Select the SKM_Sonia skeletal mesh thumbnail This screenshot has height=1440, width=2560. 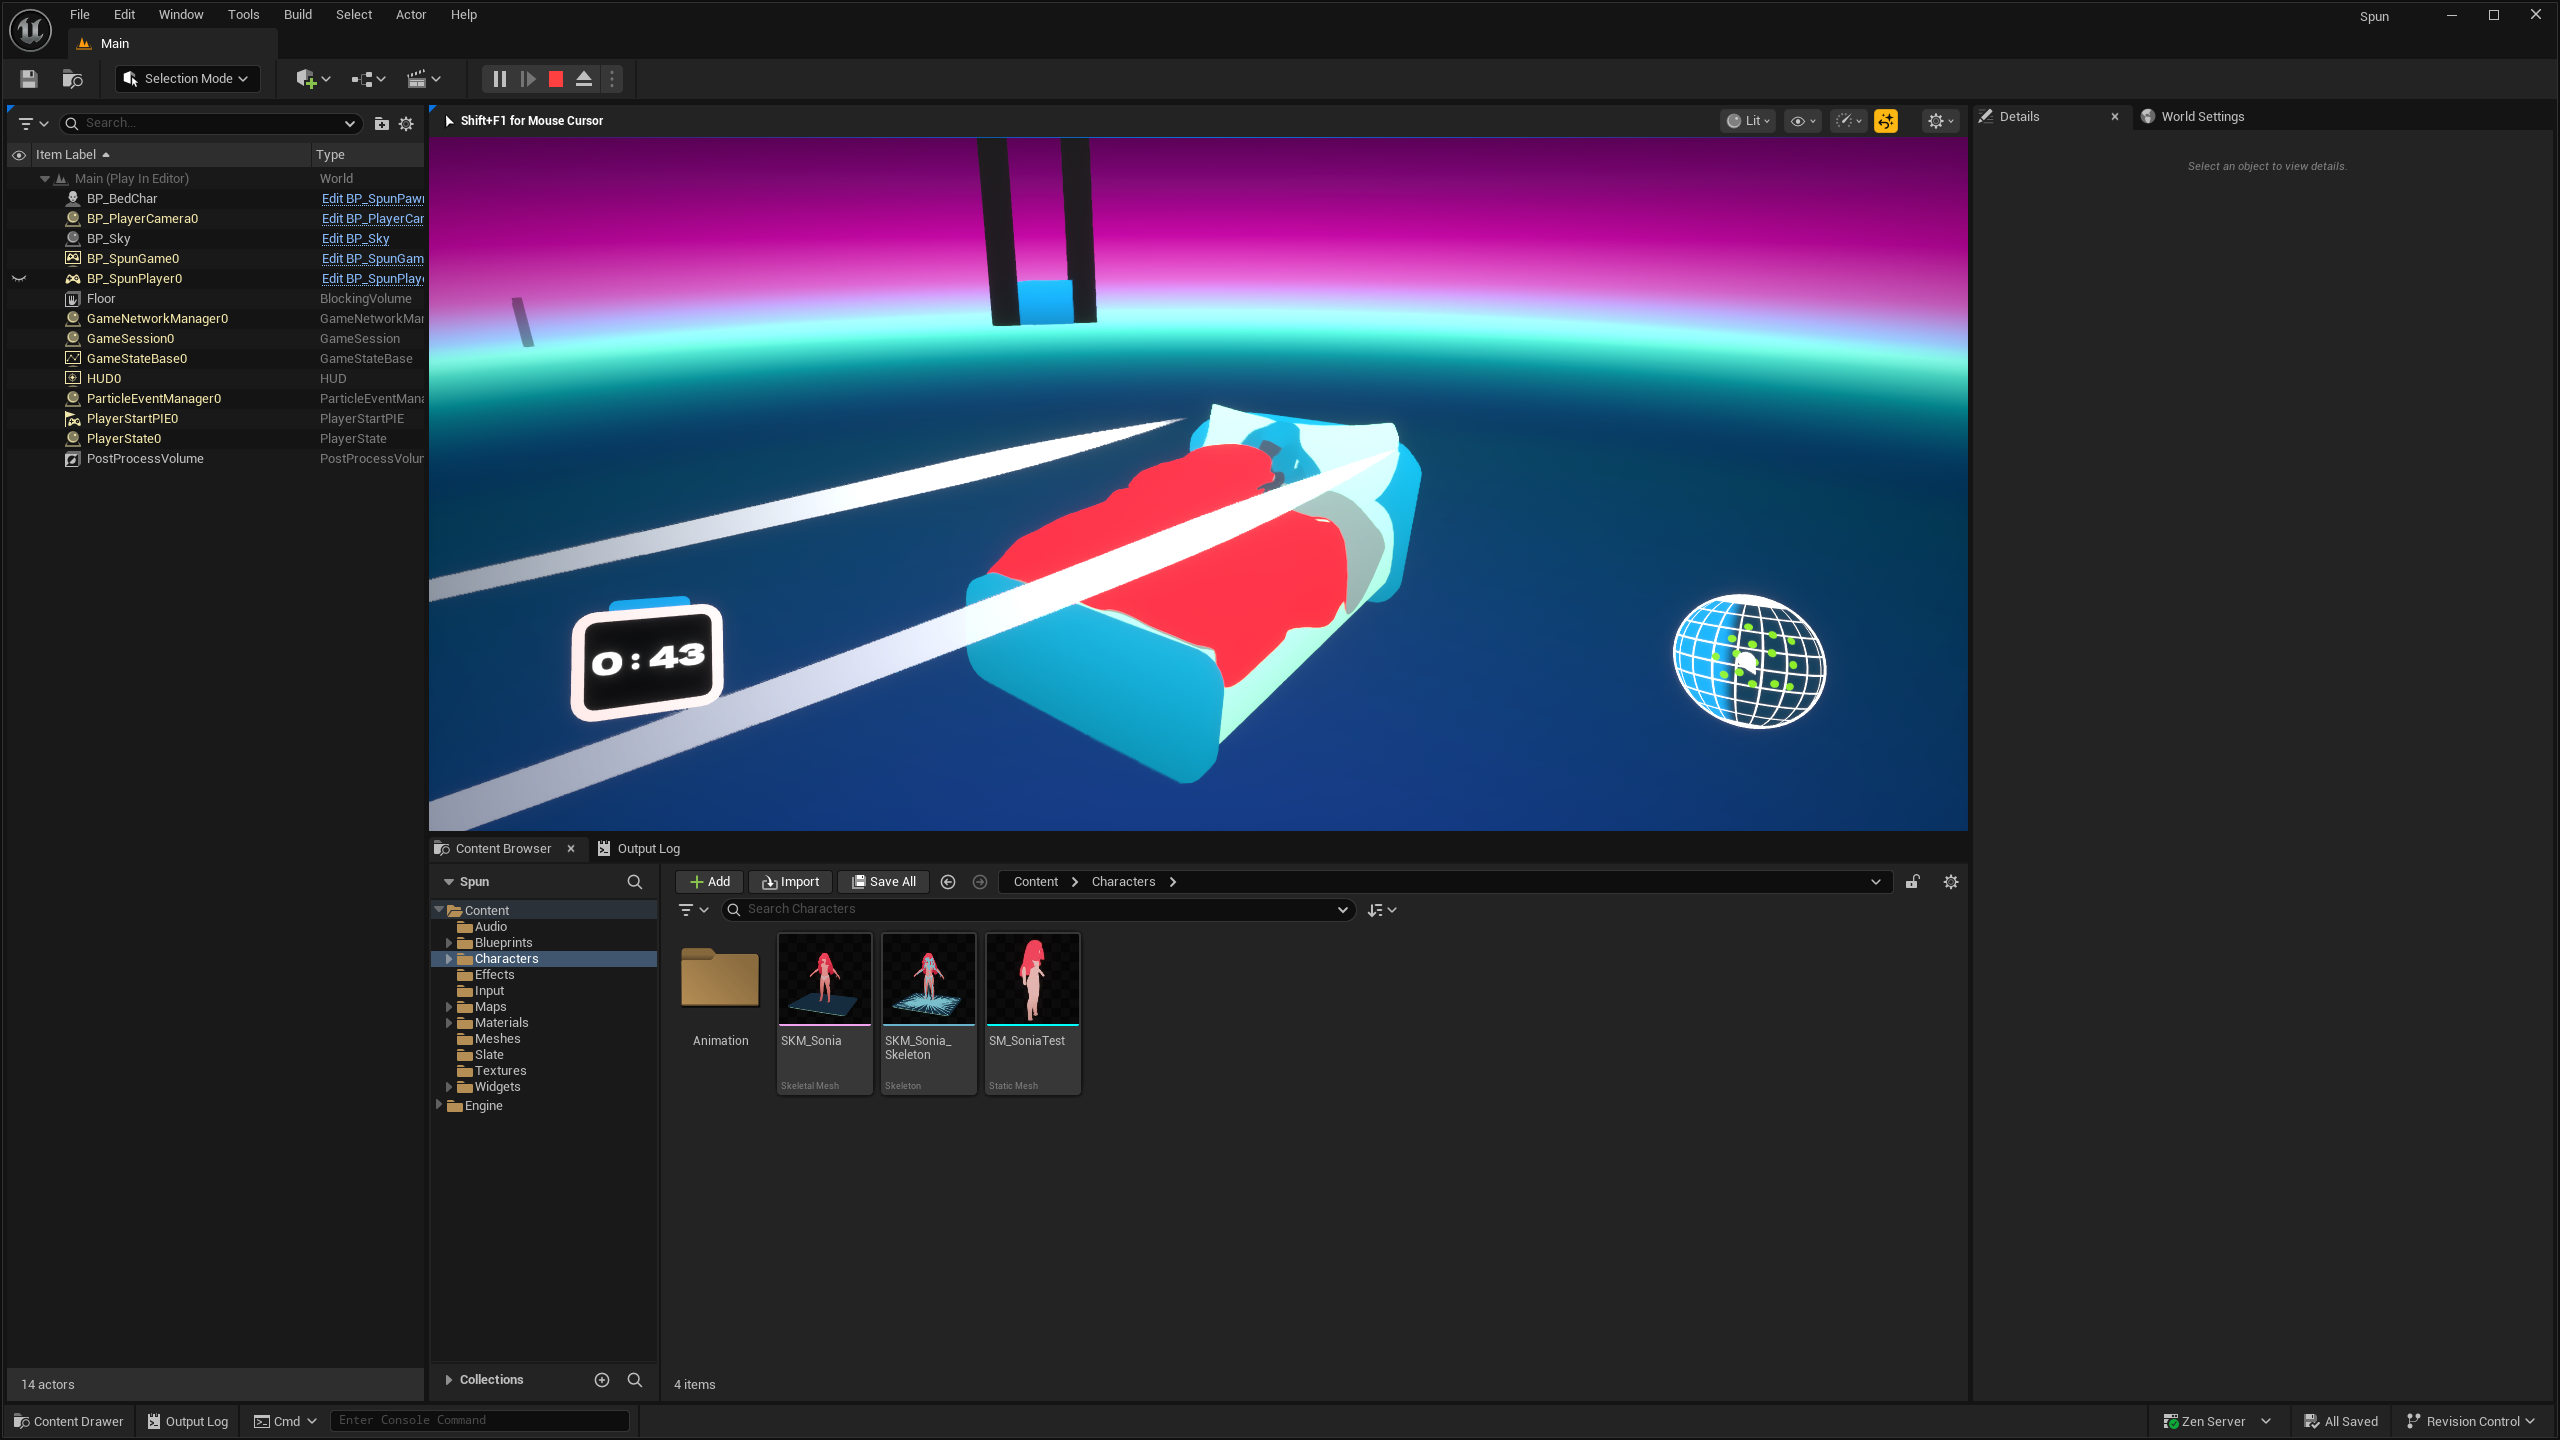click(x=825, y=980)
